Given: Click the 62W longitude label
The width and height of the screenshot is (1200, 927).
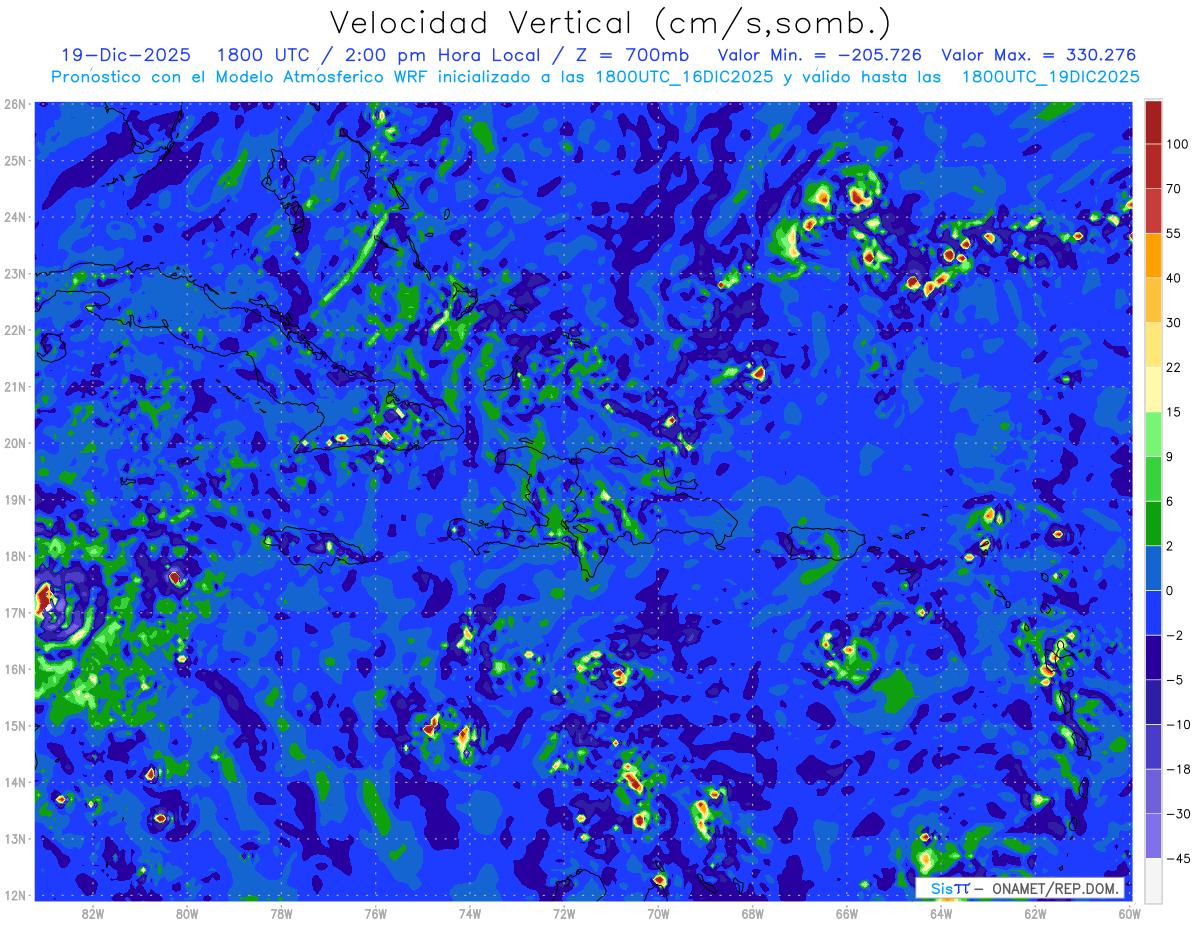Looking at the screenshot, I should (1035, 913).
